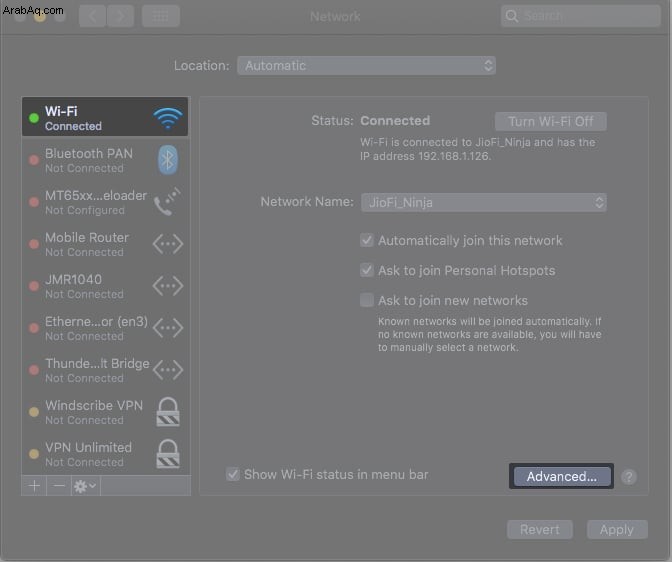Select Mobile Router service

click(x=105, y=244)
